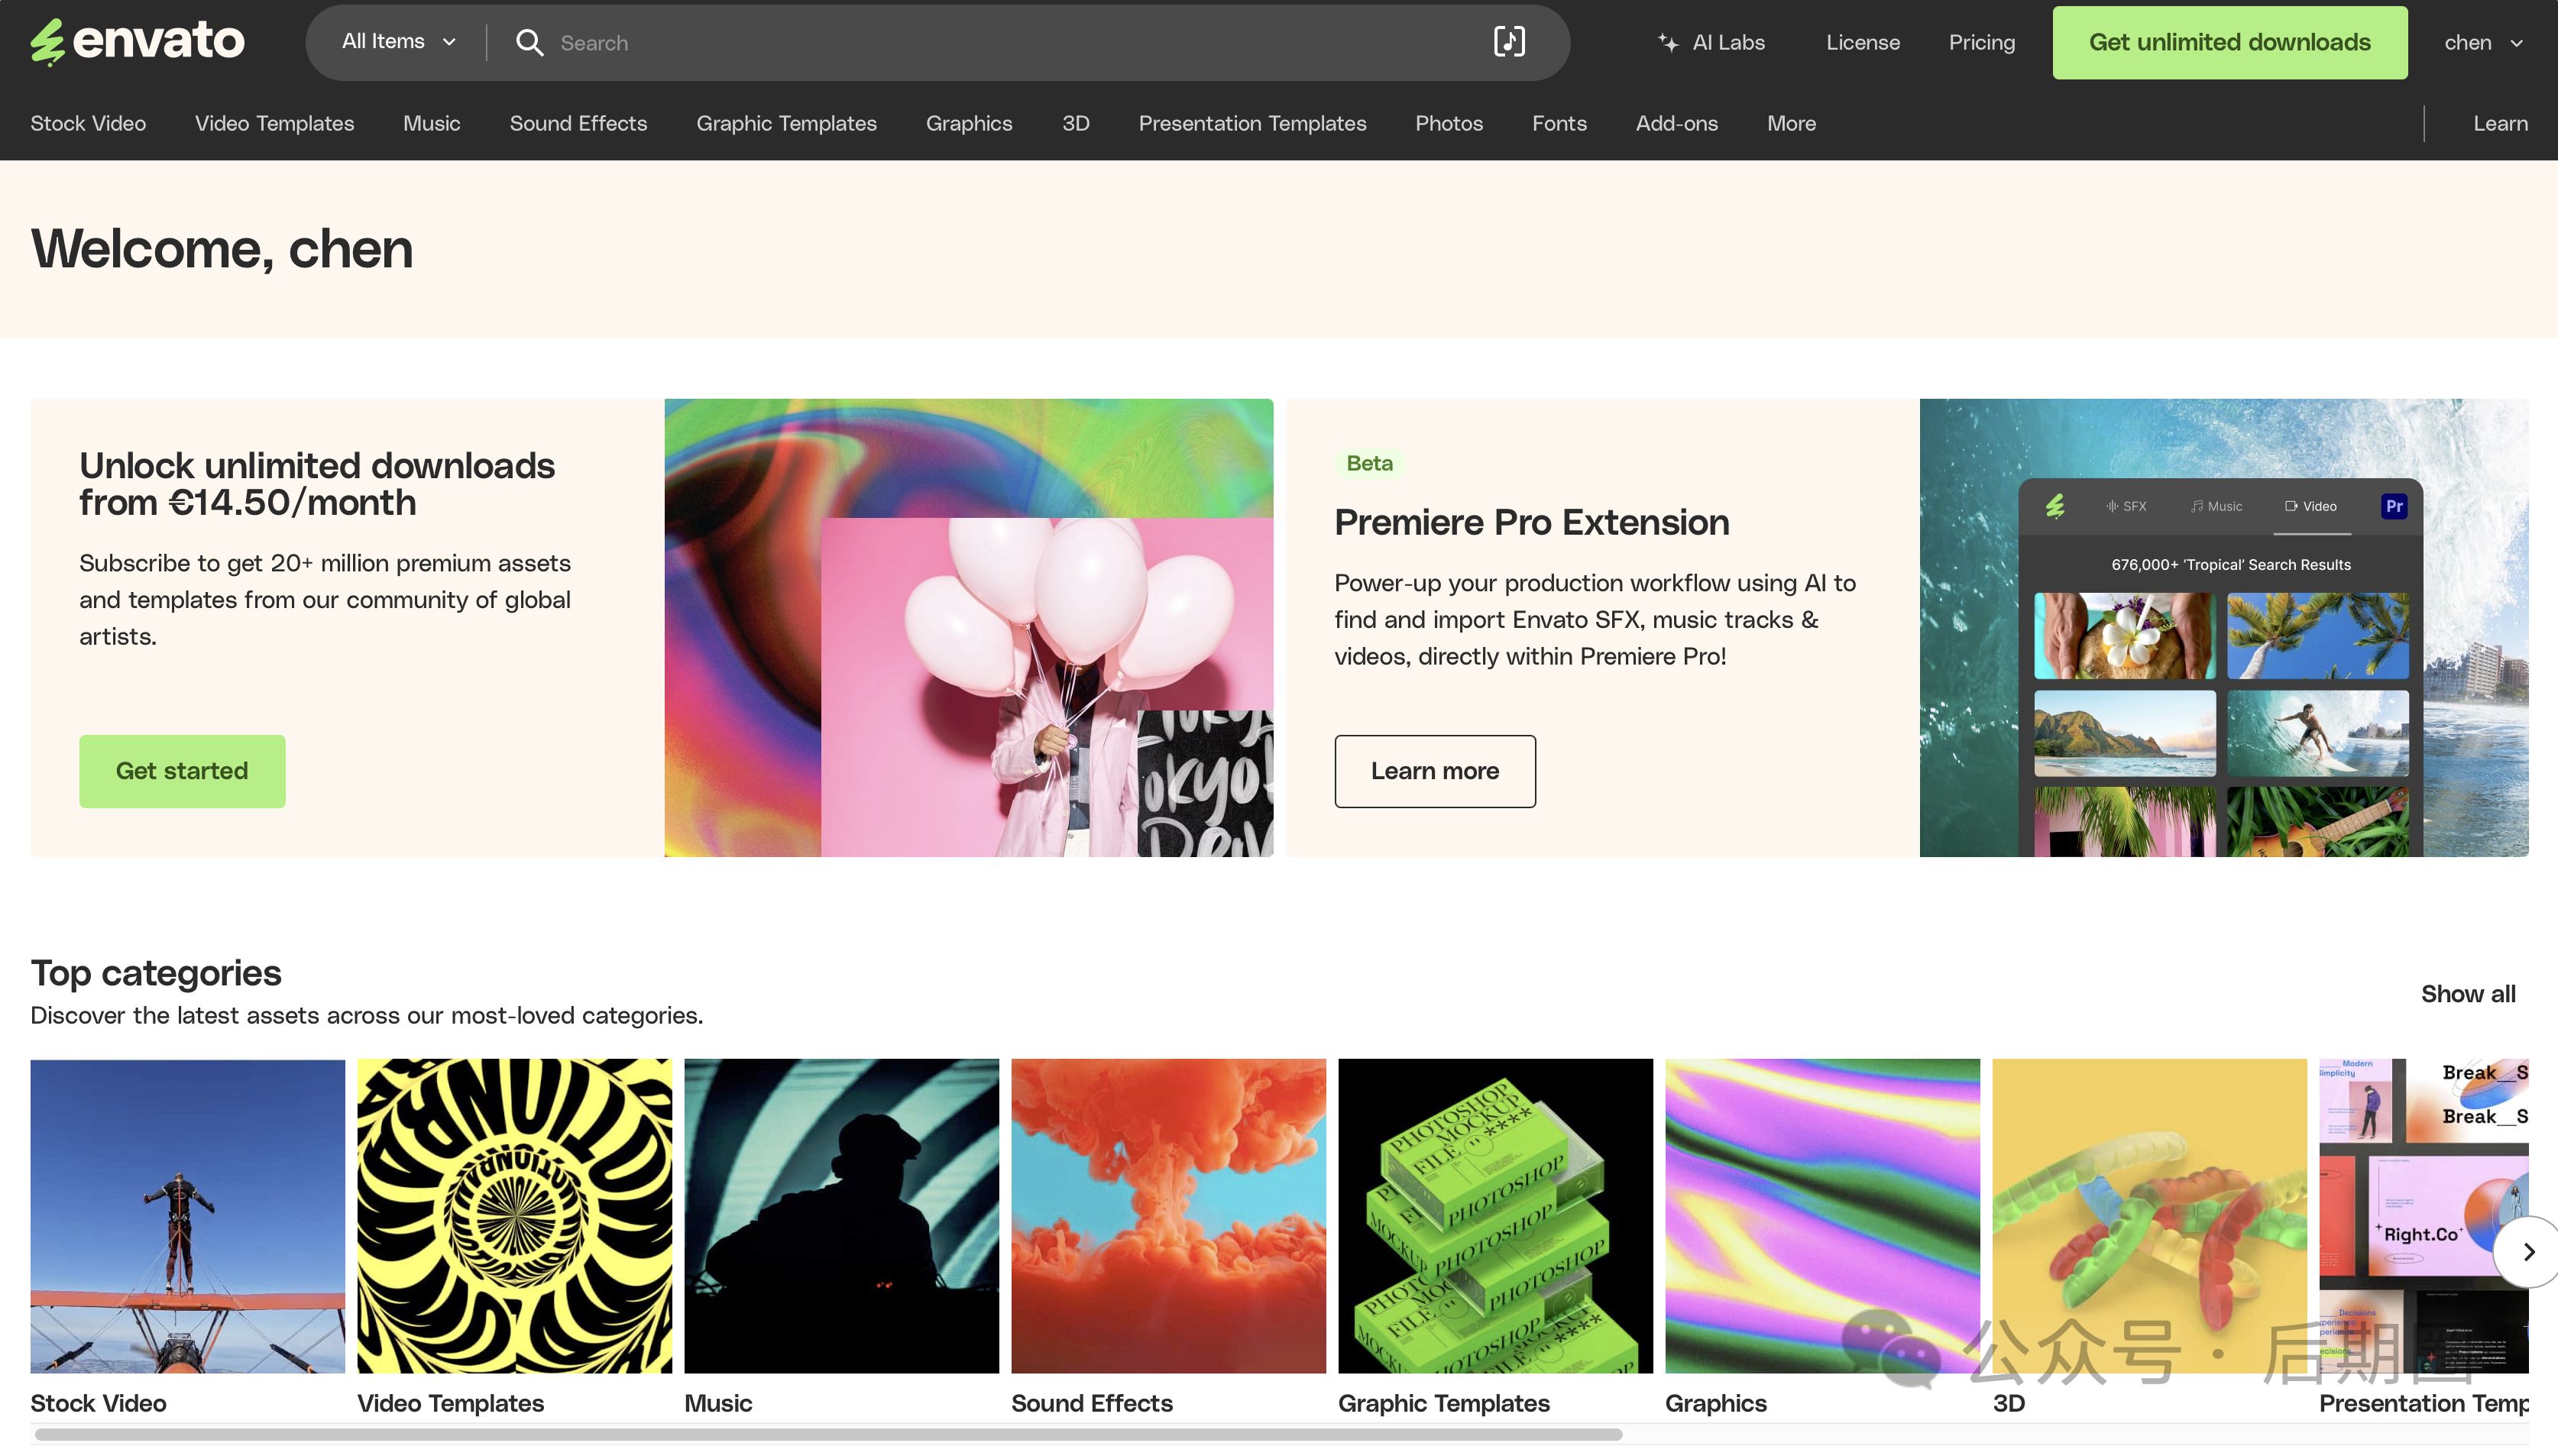The image size is (2558, 1456).
Task: Click the Video tab in extension preview
Action: click(2311, 506)
